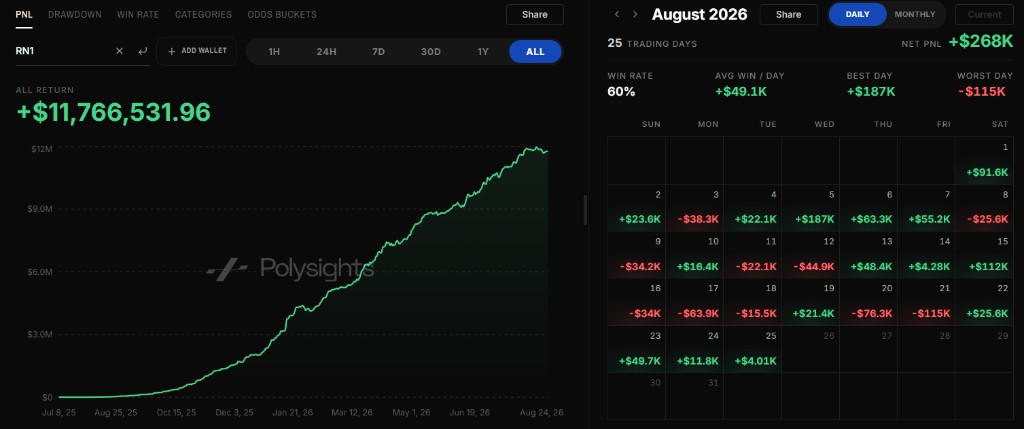Click the Avg Win / Day value +$49.1K
The width and height of the screenshot is (1024, 429).
[741, 92]
